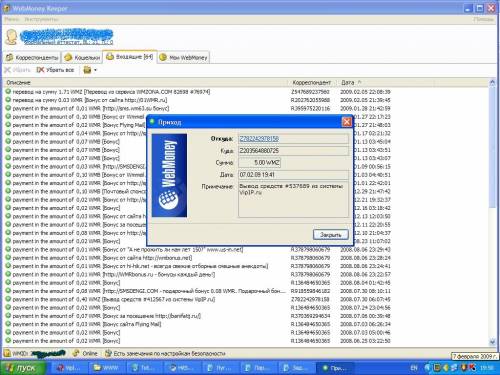The width and height of the screenshot is (500, 375).
Task: Click the Сумма field showing 5.00 WMZ
Action: pyautogui.click(x=260, y=163)
